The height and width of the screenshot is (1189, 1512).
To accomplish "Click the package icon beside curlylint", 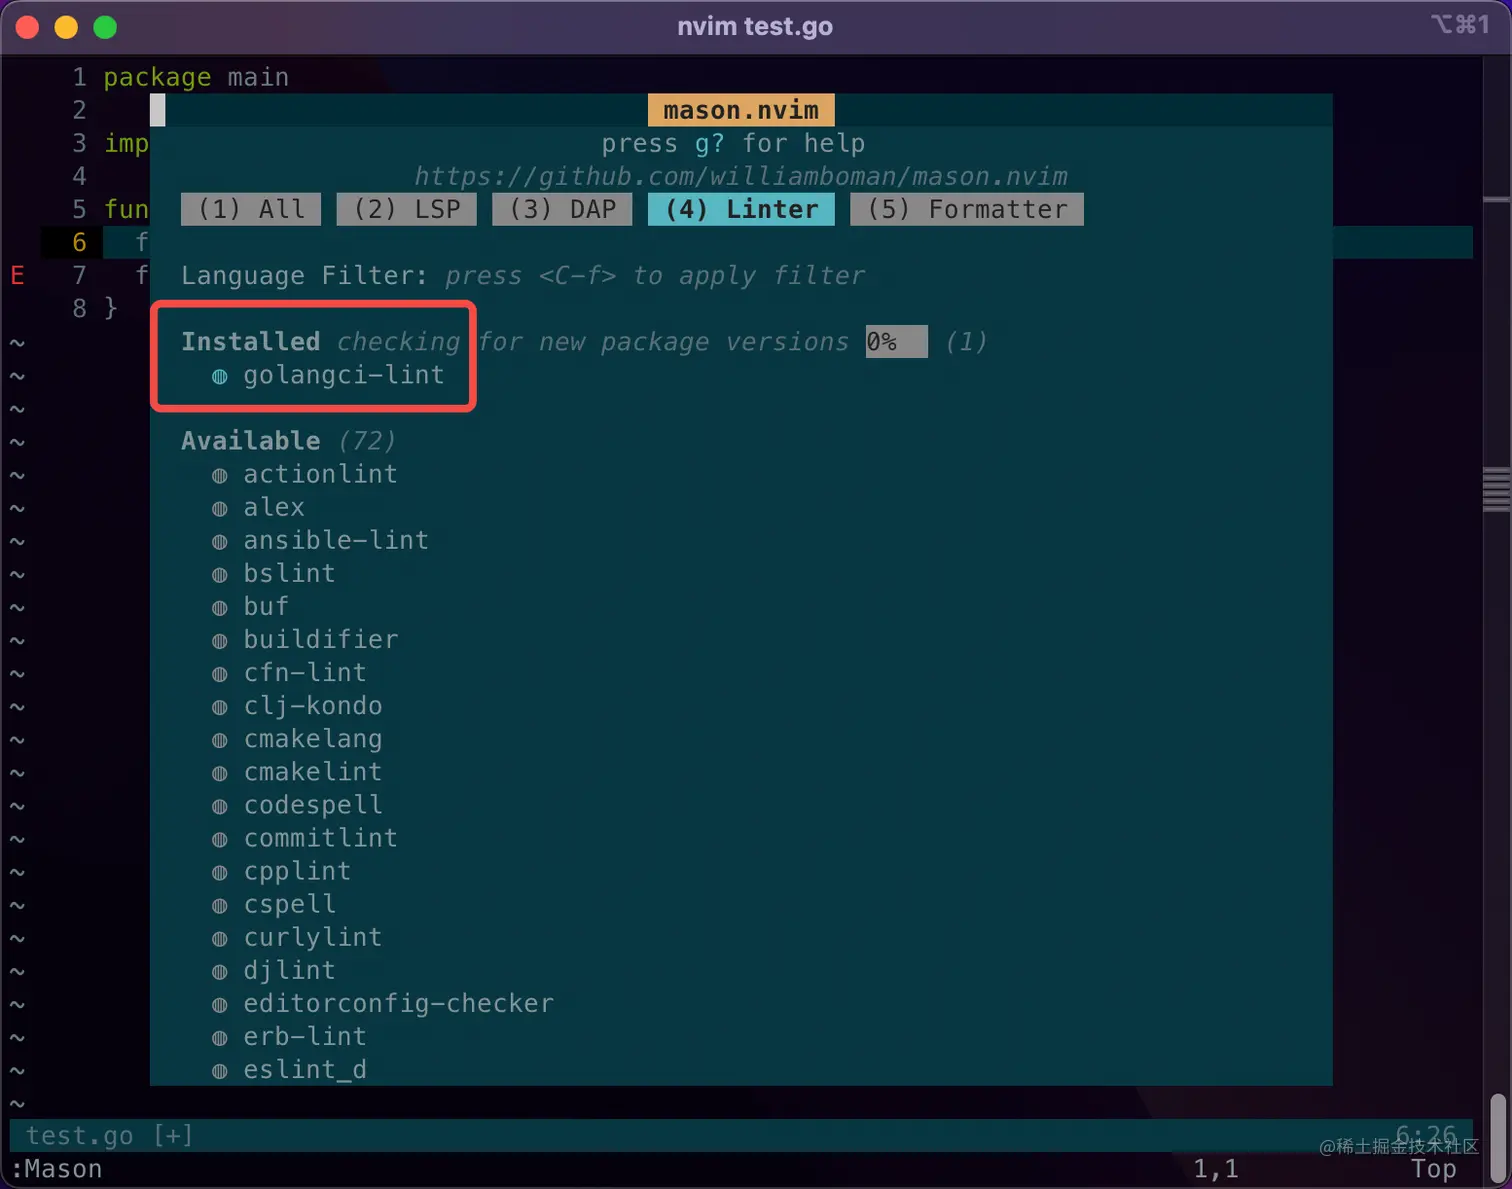I will coord(220,938).
